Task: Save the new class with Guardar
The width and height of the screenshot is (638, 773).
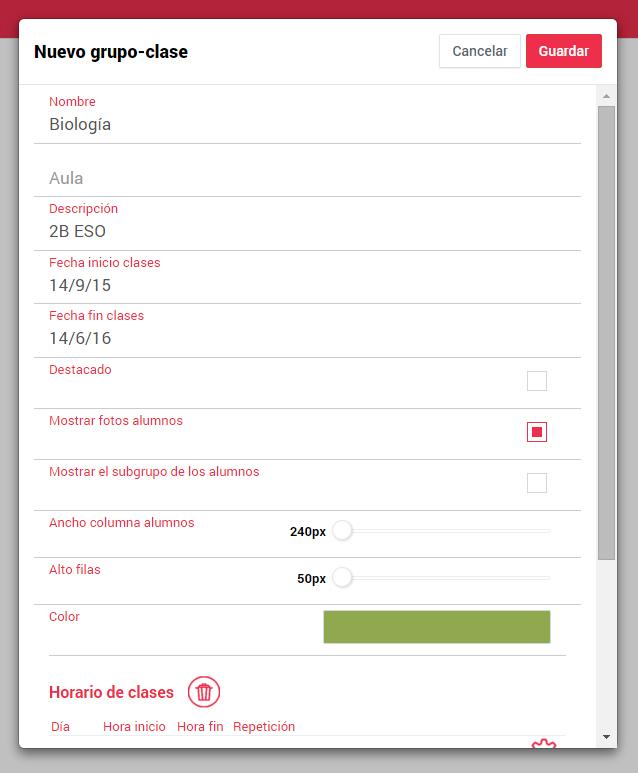Action: tap(564, 51)
